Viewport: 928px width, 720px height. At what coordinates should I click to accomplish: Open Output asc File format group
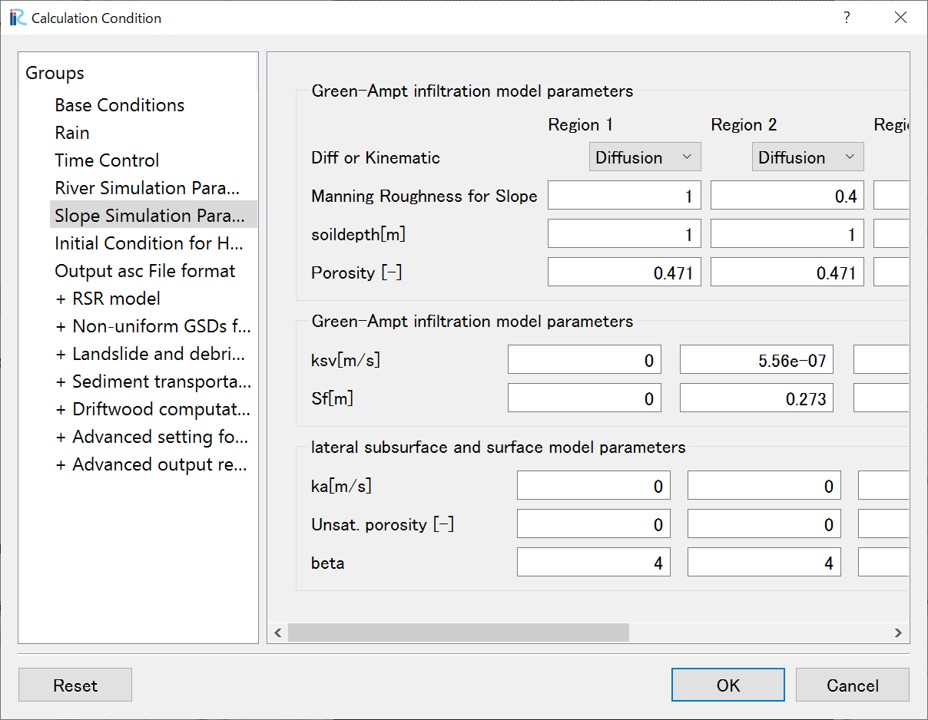click(x=145, y=271)
